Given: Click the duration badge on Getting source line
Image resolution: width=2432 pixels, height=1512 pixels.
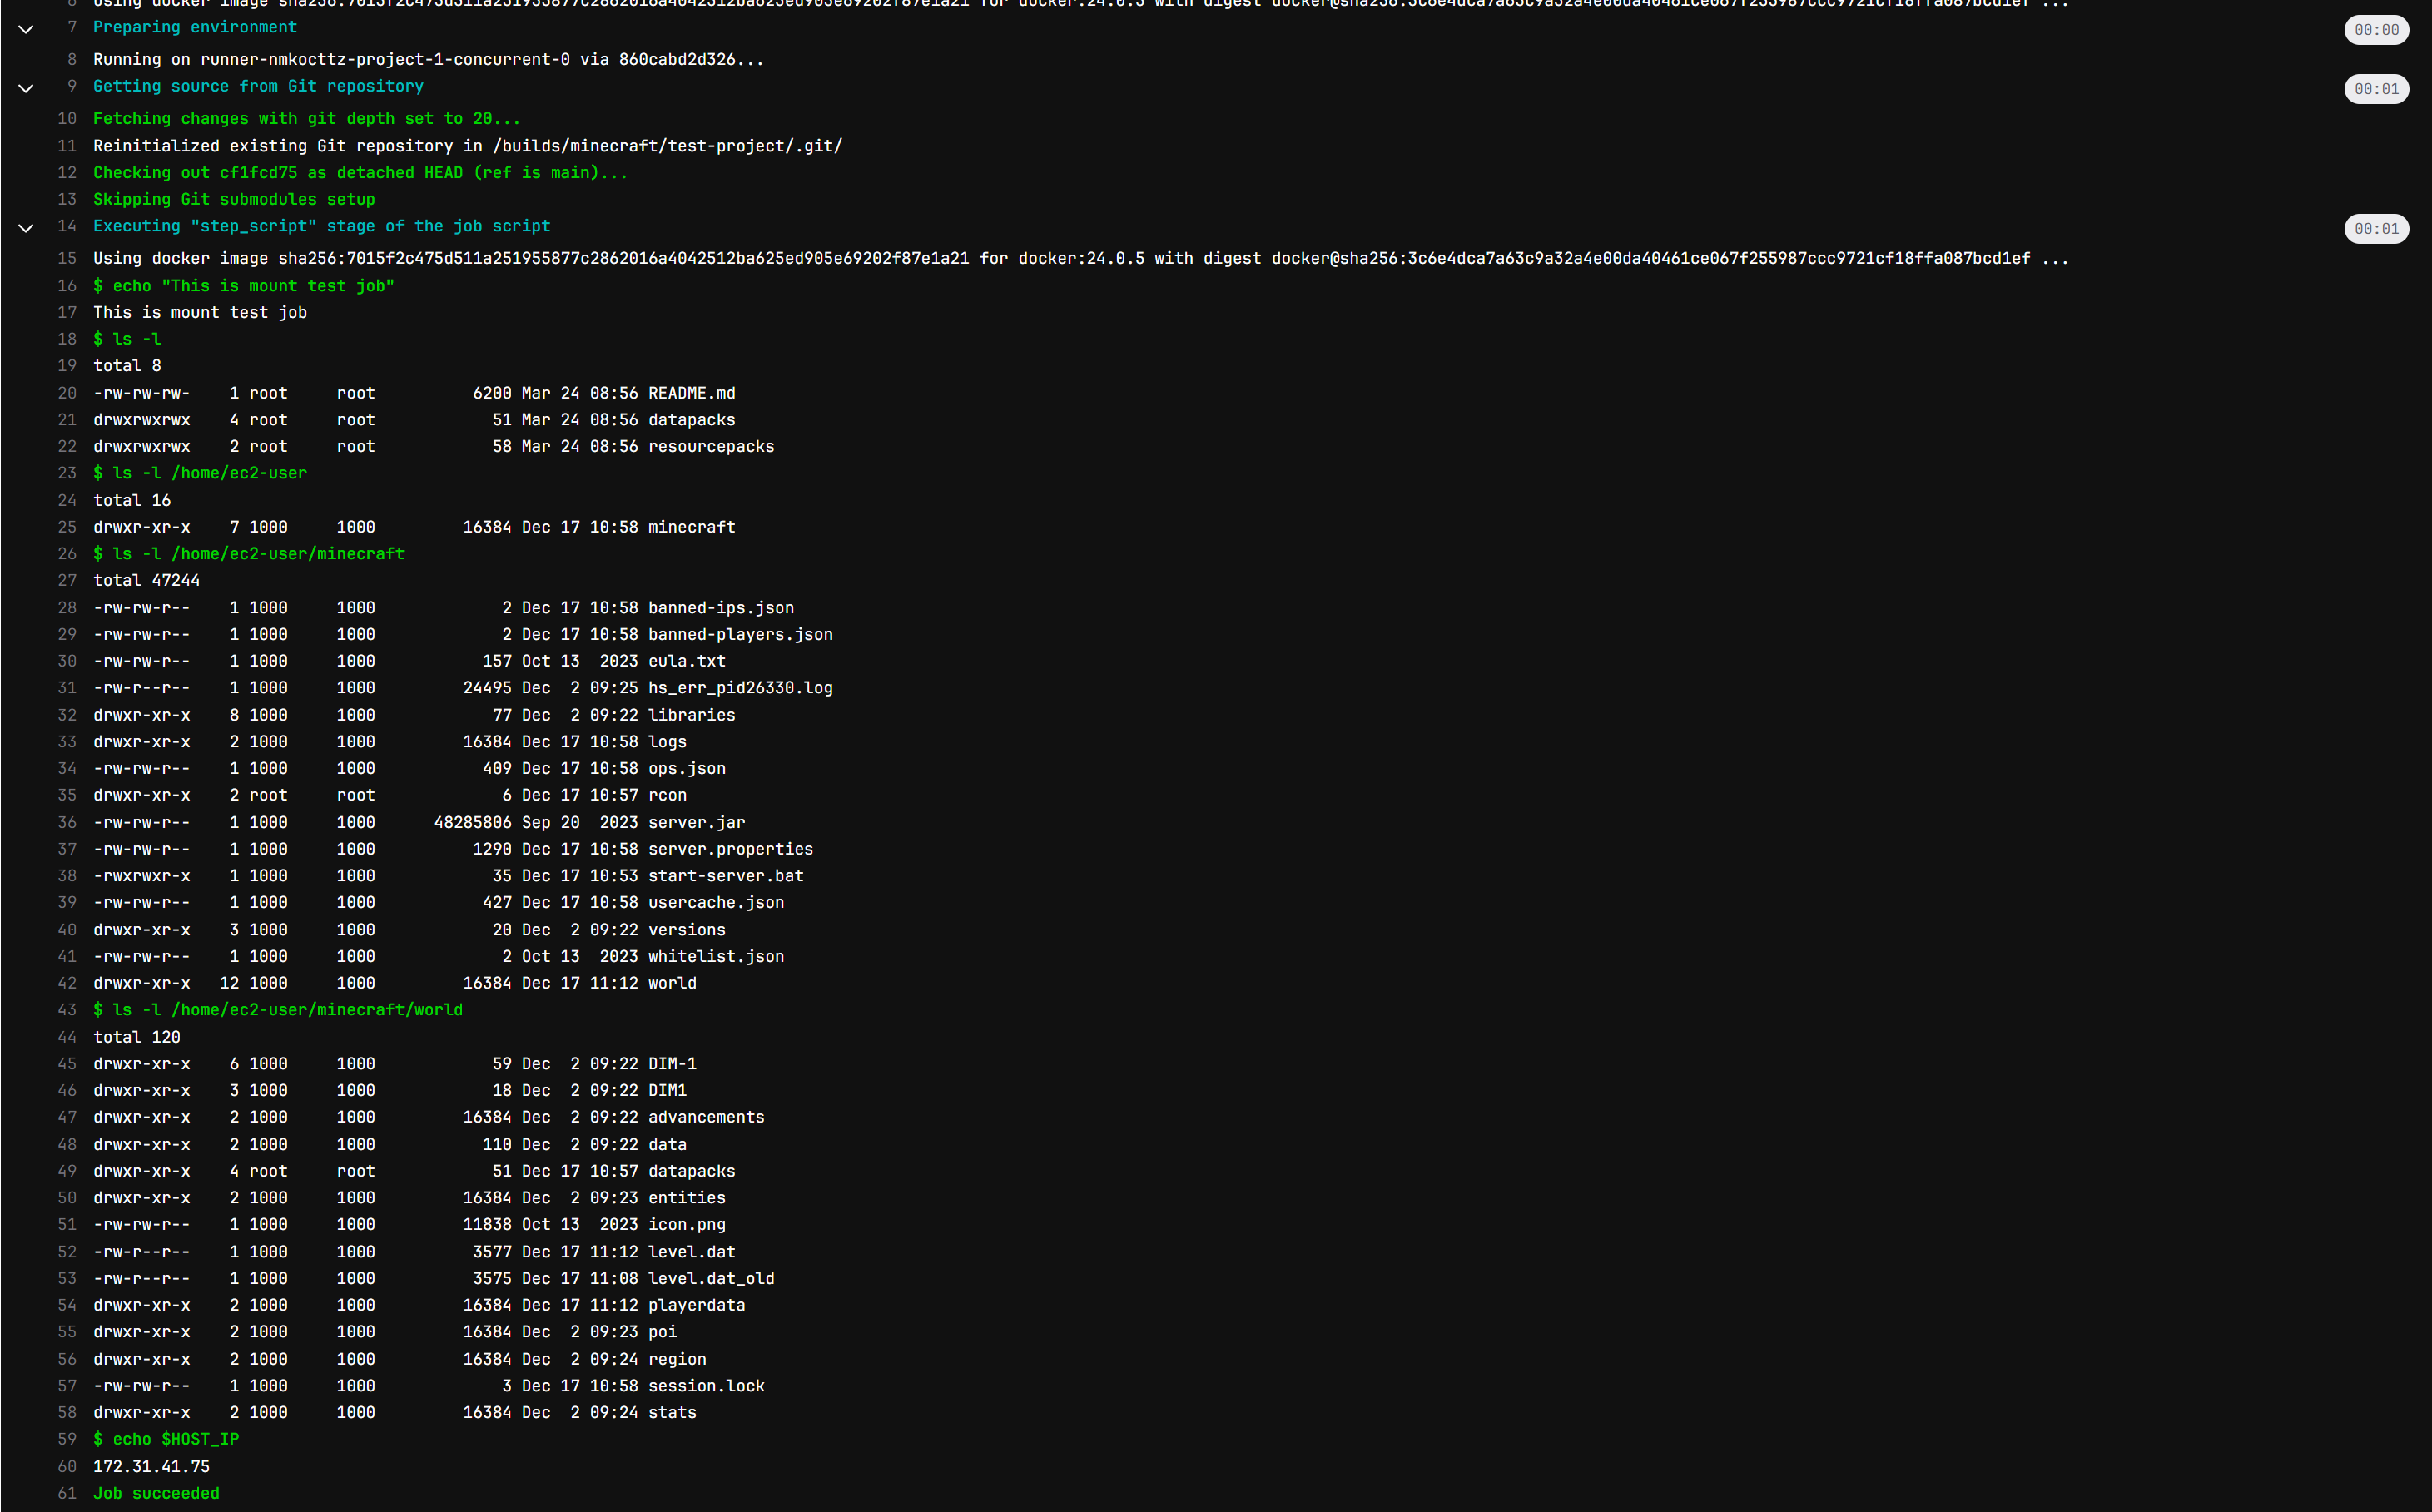Looking at the screenshot, I should (x=2375, y=89).
